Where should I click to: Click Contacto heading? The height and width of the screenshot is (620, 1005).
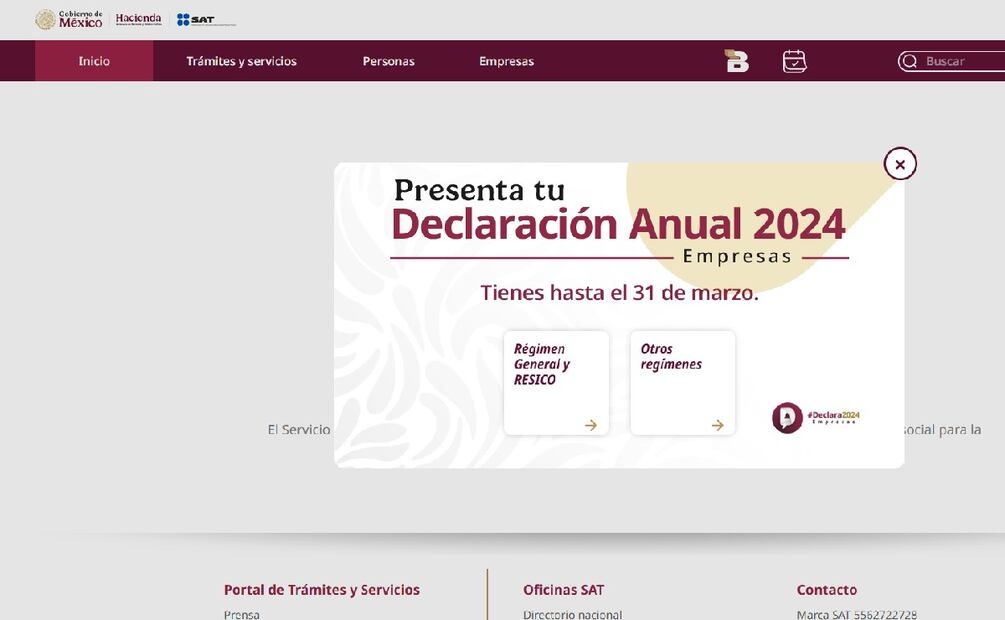[x=827, y=590]
